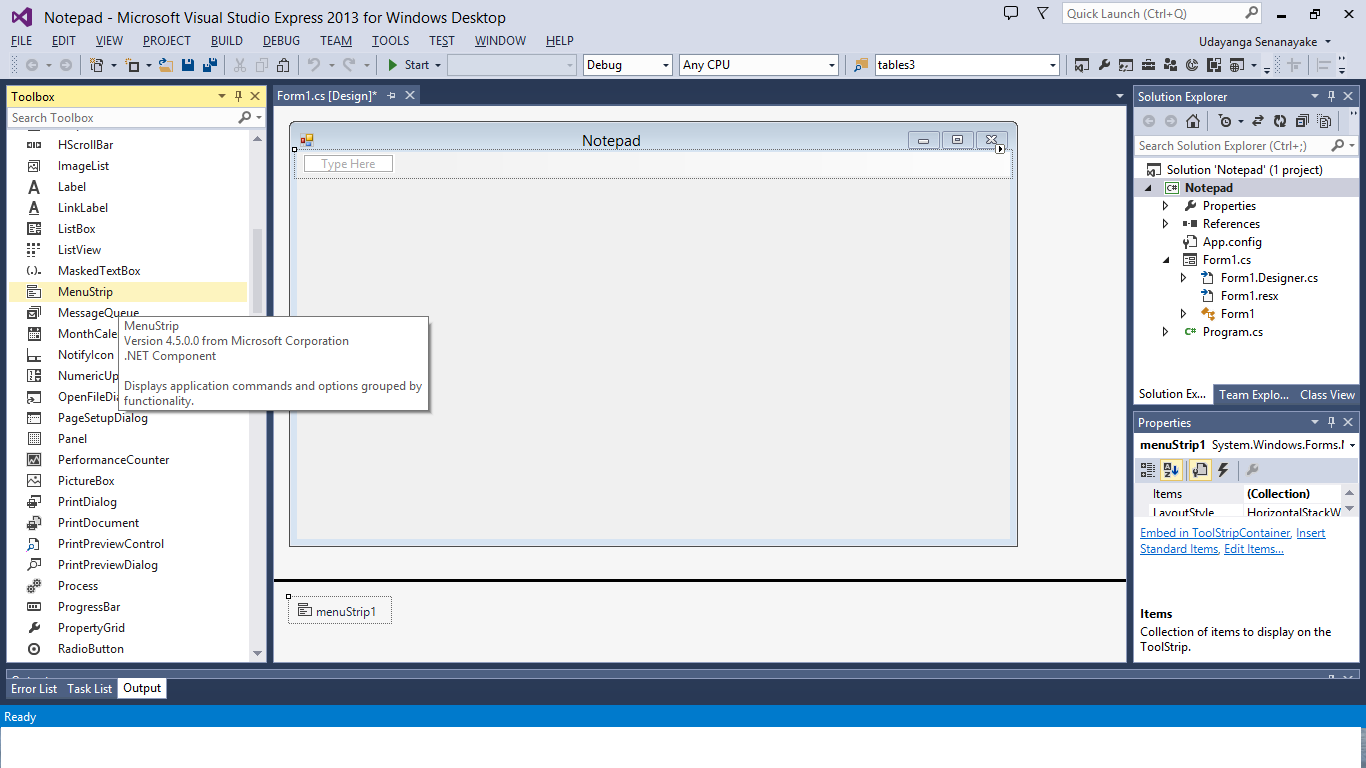1366x768 pixels.
Task: Click the Pending Changes Filter clock icon
Action: tap(1226, 121)
